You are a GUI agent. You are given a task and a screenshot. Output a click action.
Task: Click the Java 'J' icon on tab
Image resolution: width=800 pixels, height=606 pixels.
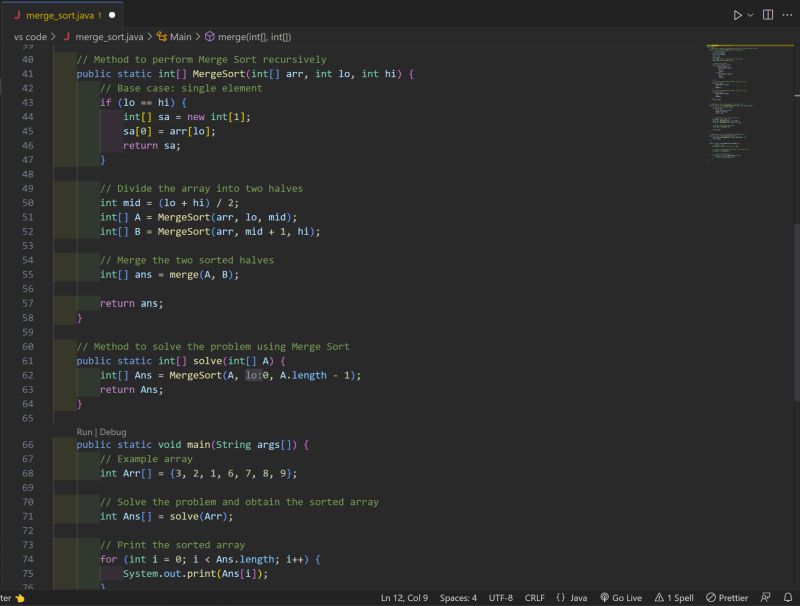17,15
